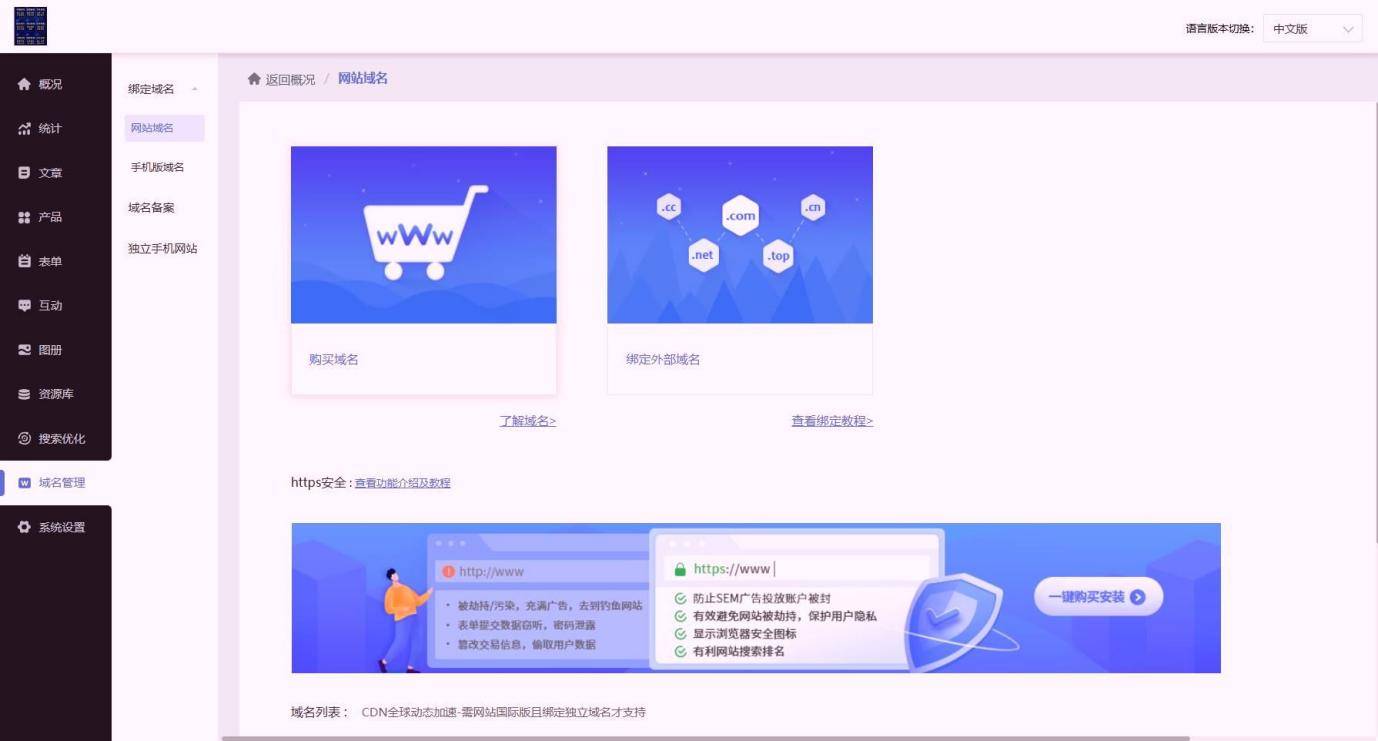
Task: Click the 购买域名 shopping cart card
Action: pyautogui.click(x=423, y=270)
